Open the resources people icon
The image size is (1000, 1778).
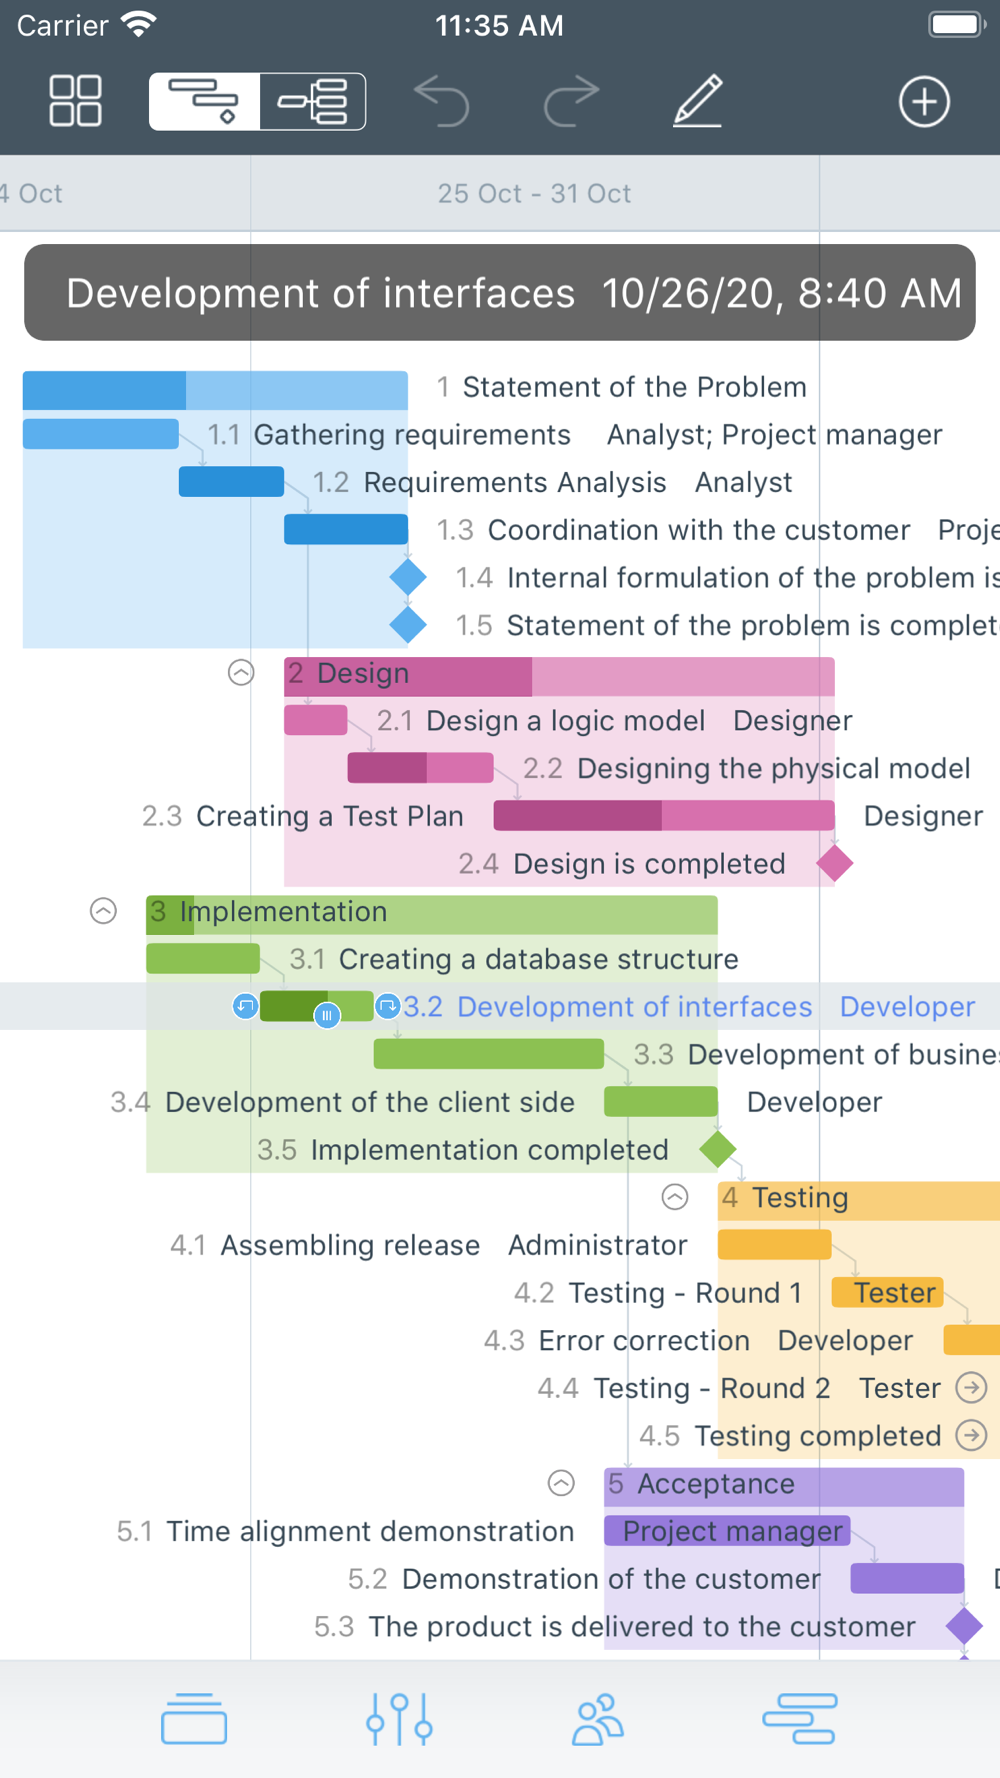tap(598, 1719)
